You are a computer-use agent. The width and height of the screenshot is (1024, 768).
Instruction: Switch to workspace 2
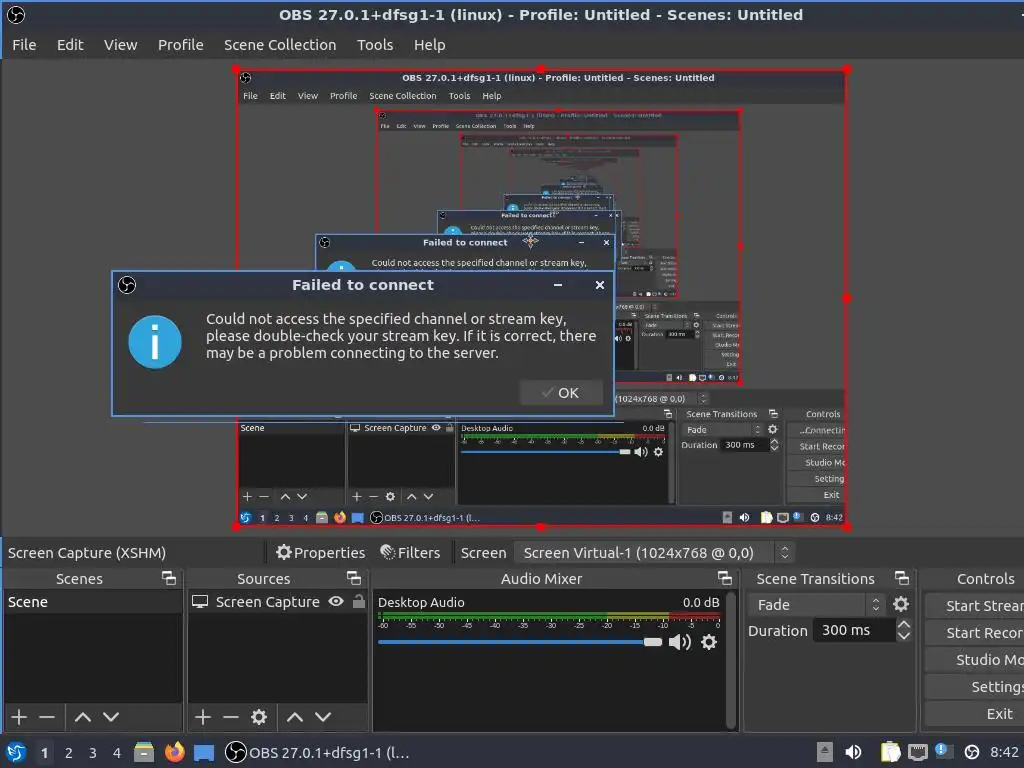(x=69, y=753)
